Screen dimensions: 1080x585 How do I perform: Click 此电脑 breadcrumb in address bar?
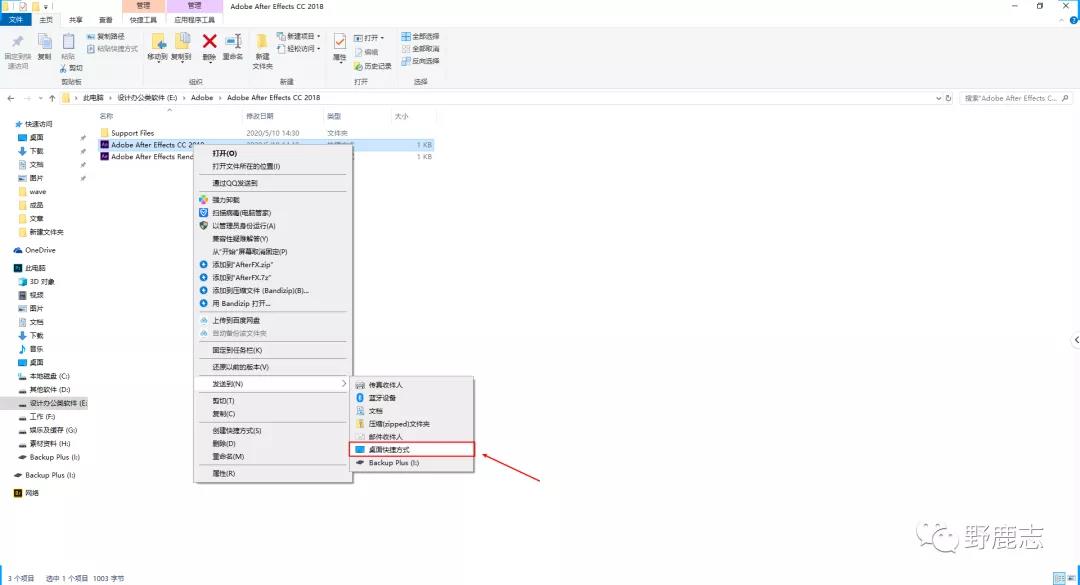point(93,98)
